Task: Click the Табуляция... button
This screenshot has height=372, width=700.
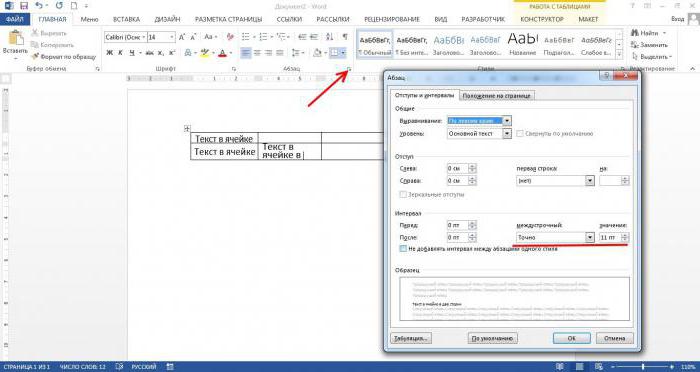Action: [411, 338]
